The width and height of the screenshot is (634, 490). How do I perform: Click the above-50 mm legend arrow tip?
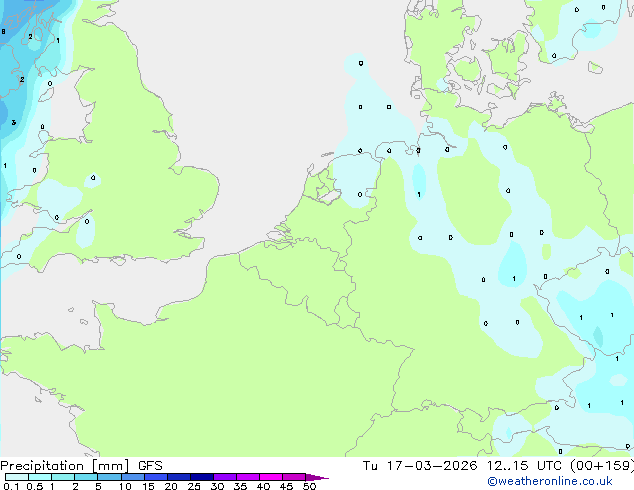[317, 477]
